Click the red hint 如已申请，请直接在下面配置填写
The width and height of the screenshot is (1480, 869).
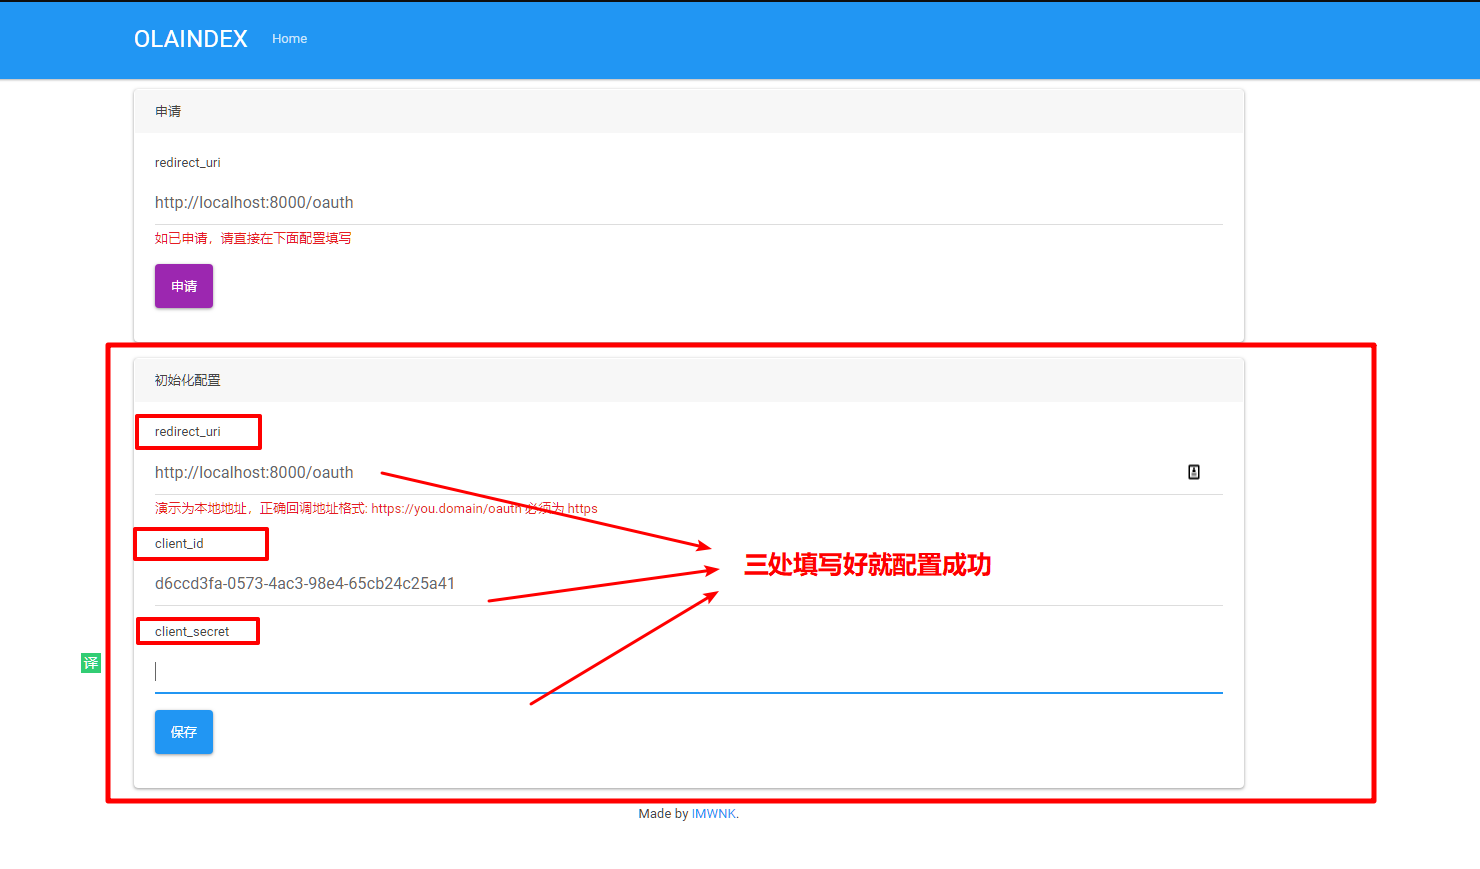253,238
